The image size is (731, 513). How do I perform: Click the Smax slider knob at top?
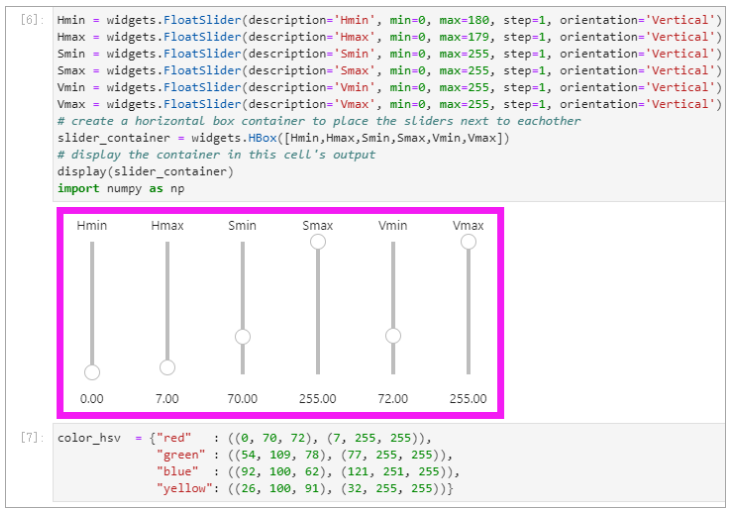318,242
